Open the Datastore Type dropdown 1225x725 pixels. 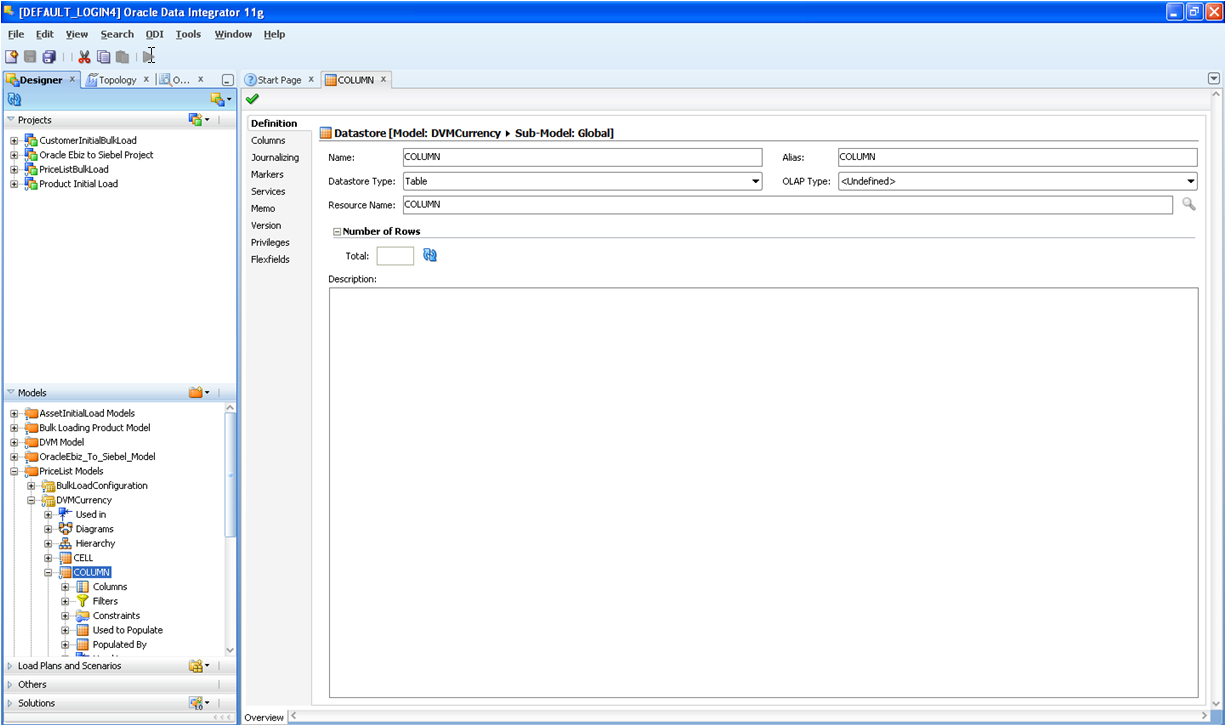(x=755, y=182)
